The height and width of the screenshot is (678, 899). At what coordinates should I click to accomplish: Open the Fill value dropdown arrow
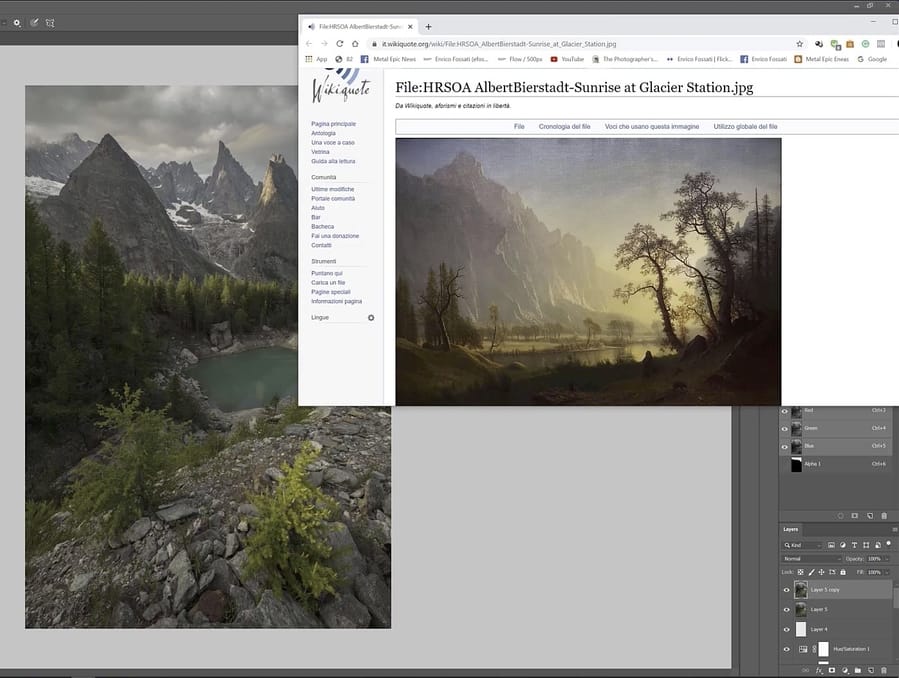[887, 572]
